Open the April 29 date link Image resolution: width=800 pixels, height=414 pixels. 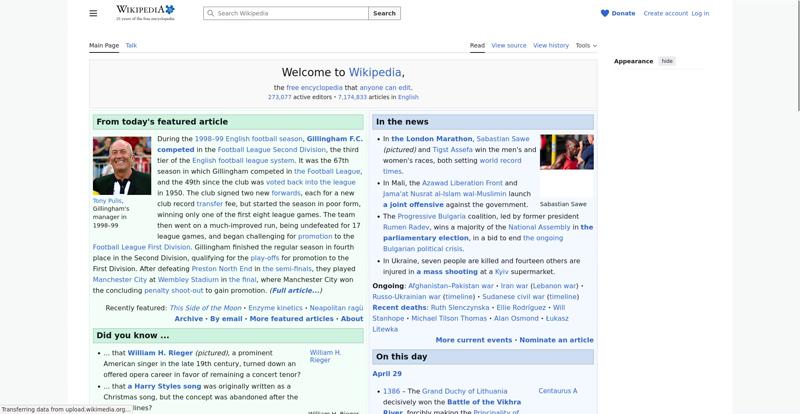[387, 374]
